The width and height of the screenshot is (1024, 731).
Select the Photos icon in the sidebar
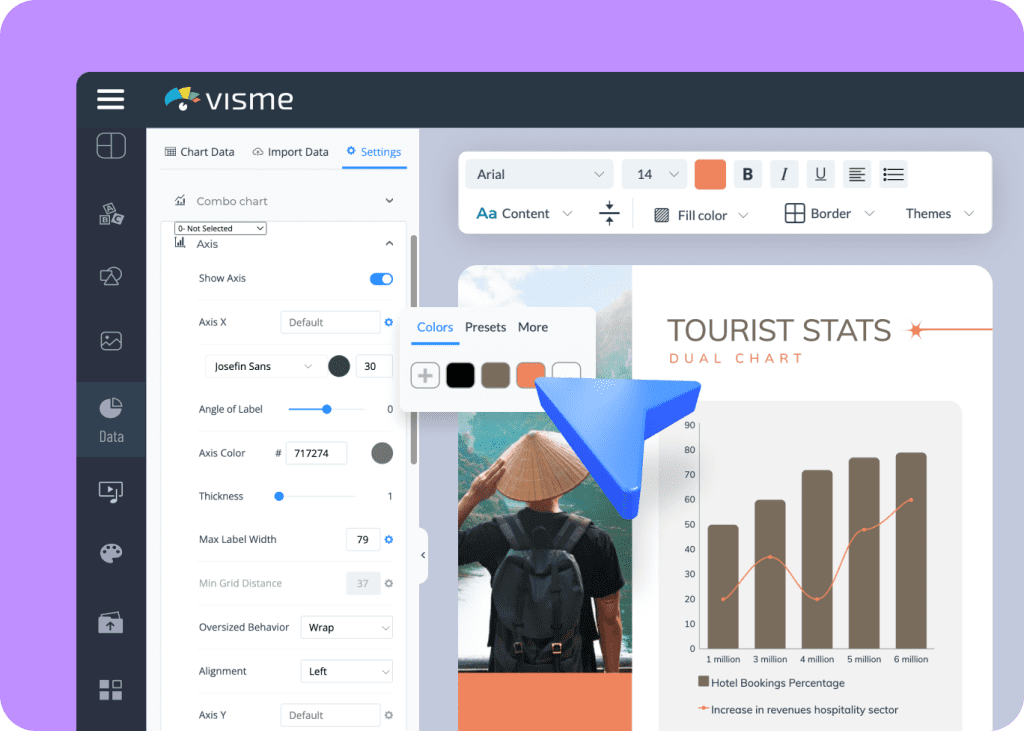(x=111, y=340)
